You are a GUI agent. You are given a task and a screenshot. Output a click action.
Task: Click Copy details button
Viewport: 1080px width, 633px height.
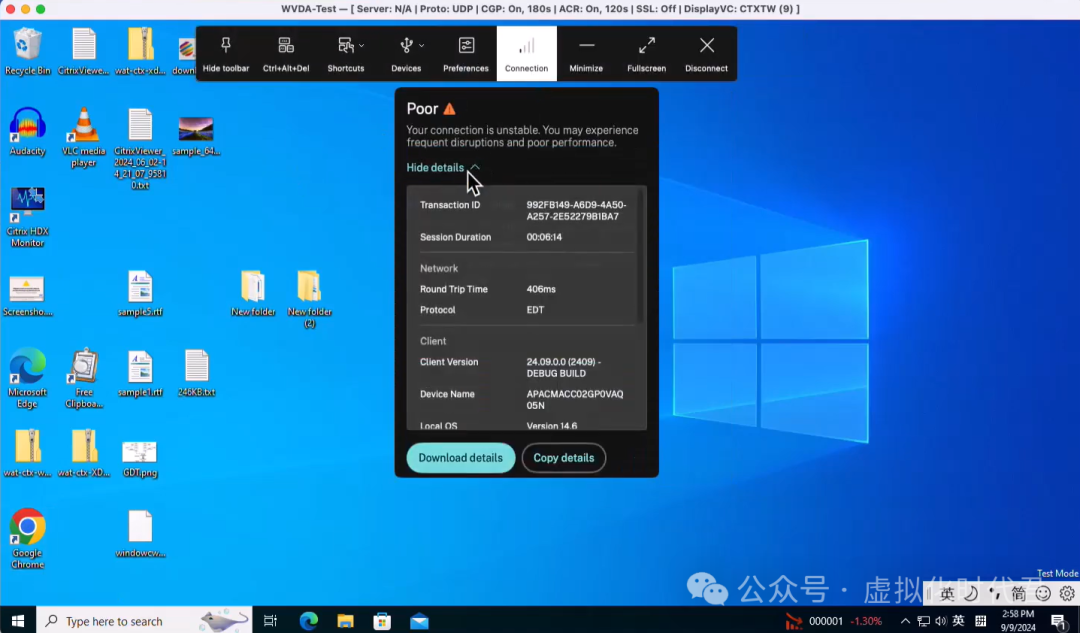pos(563,458)
